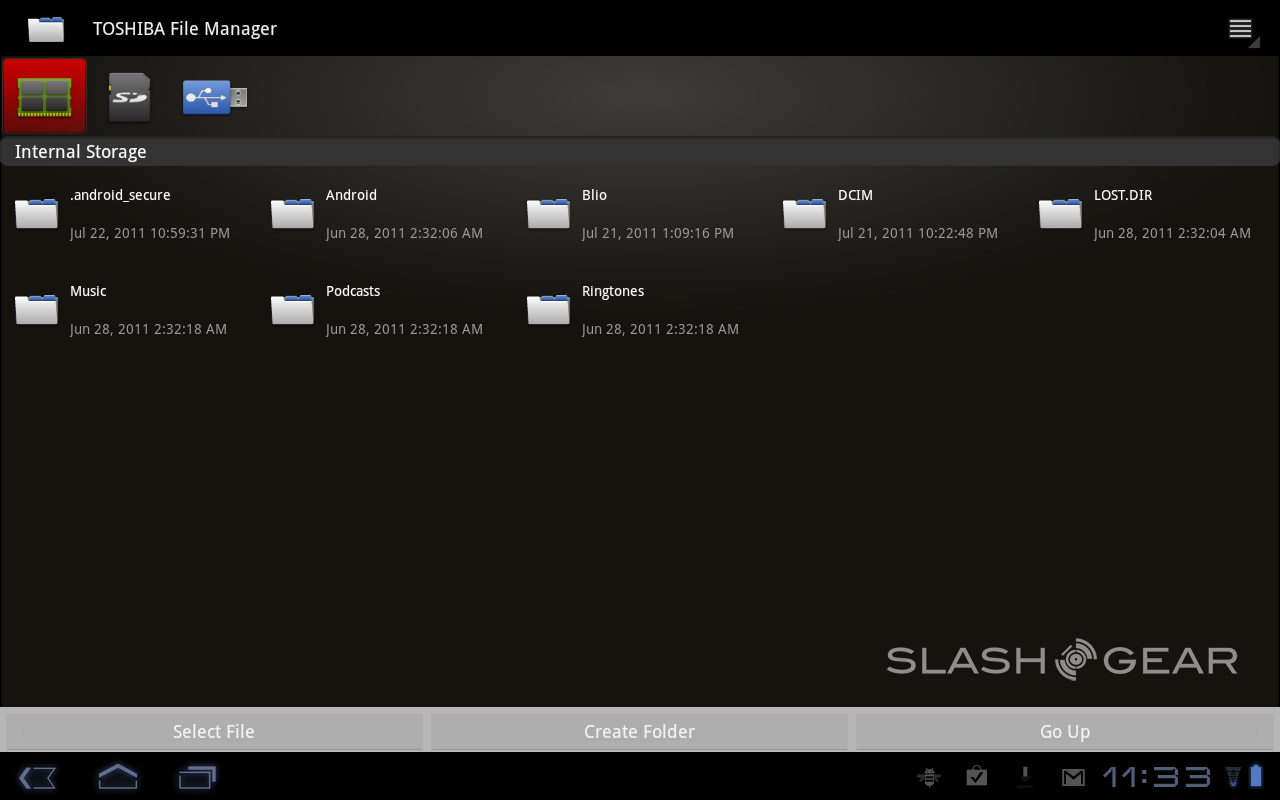
Task: Open the Ringtones folder icon
Action: (548, 309)
